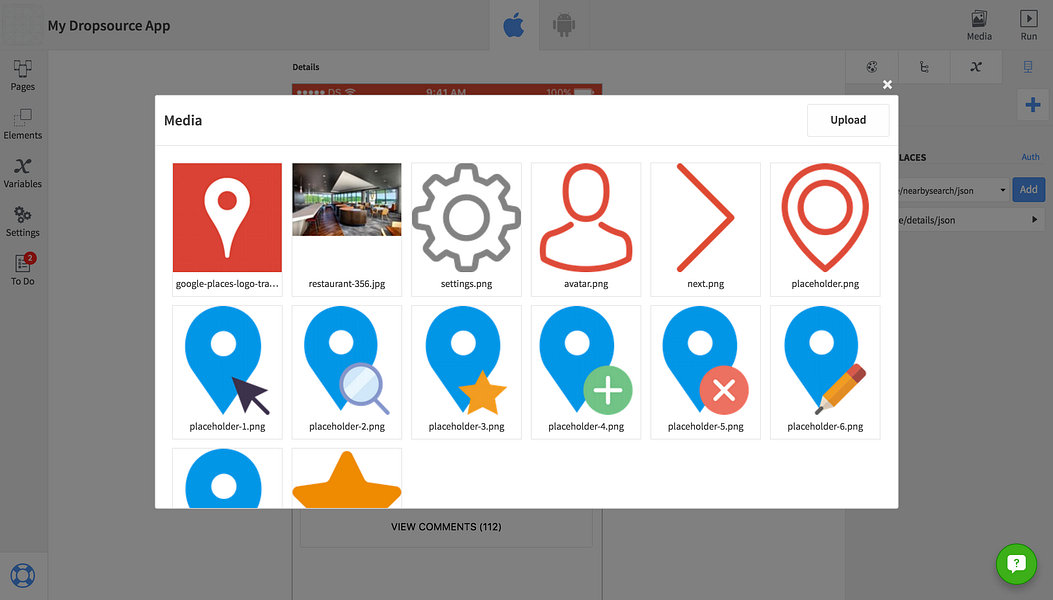The image size is (1053, 600).
Task: Select placeholder-3.png star pin
Action: click(466, 372)
